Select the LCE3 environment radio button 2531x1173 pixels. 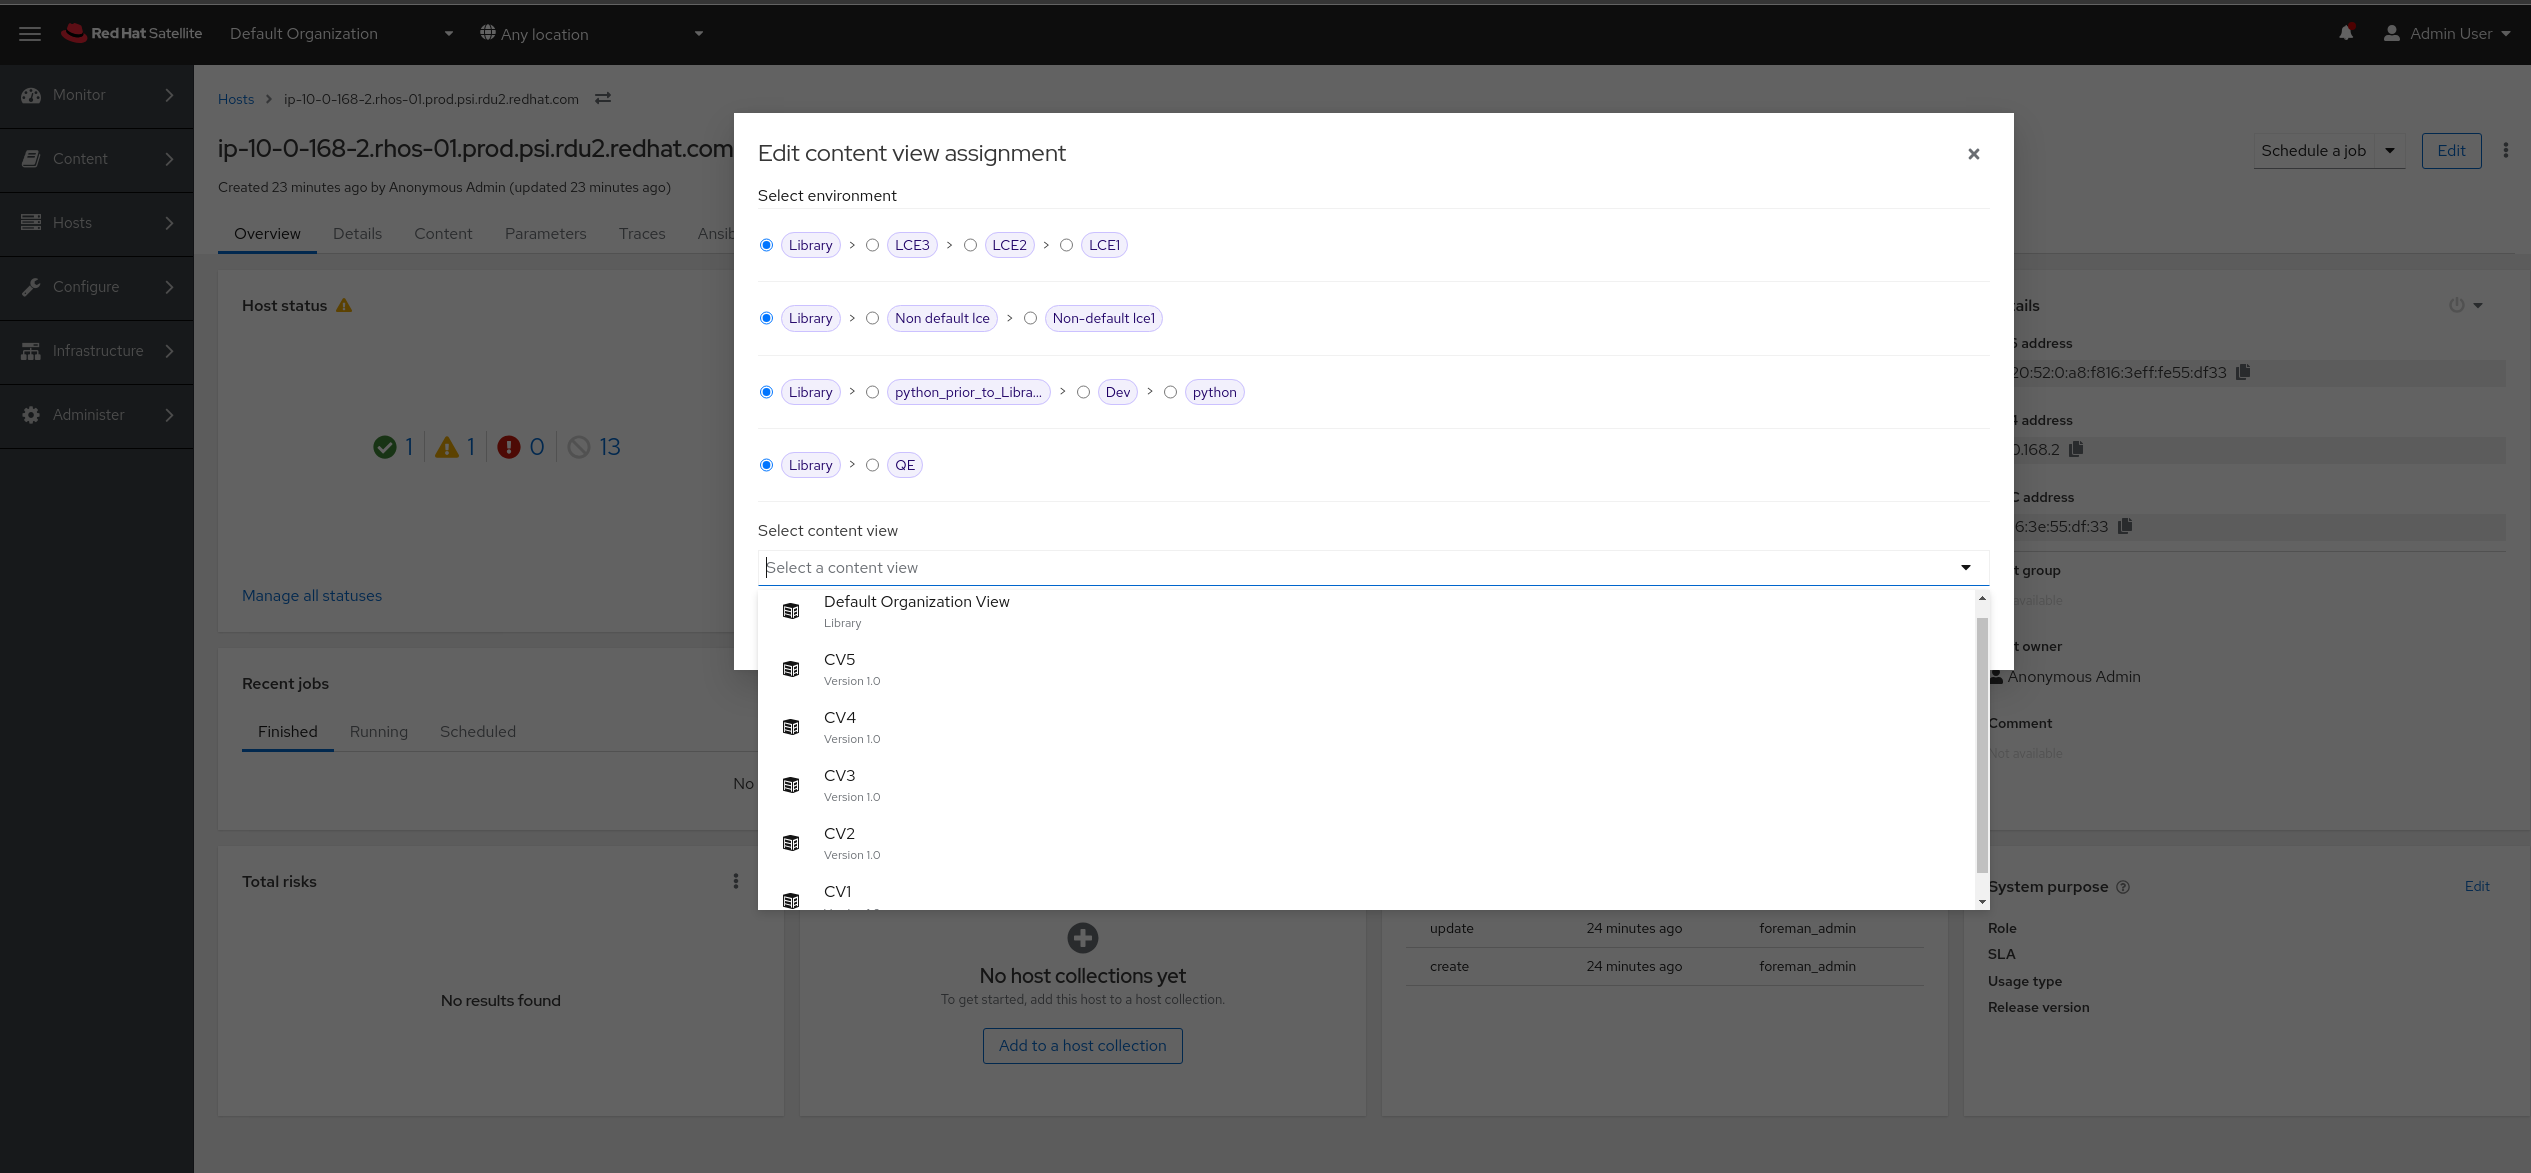tap(872, 245)
